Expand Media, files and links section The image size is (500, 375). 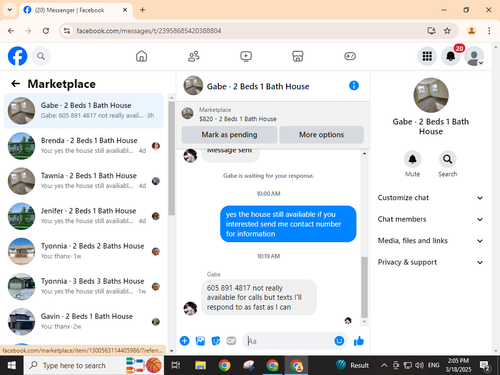click(x=430, y=241)
